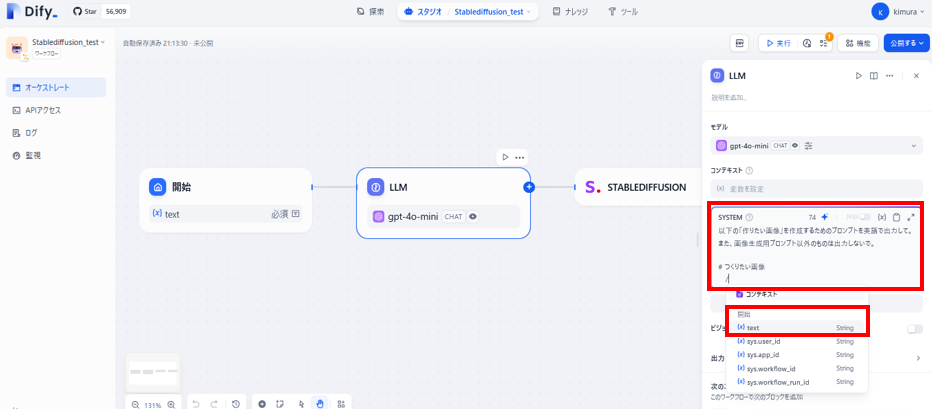Click the 実行 run button
The width and height of the screenshot is (932, 409).
click(779, 43)
